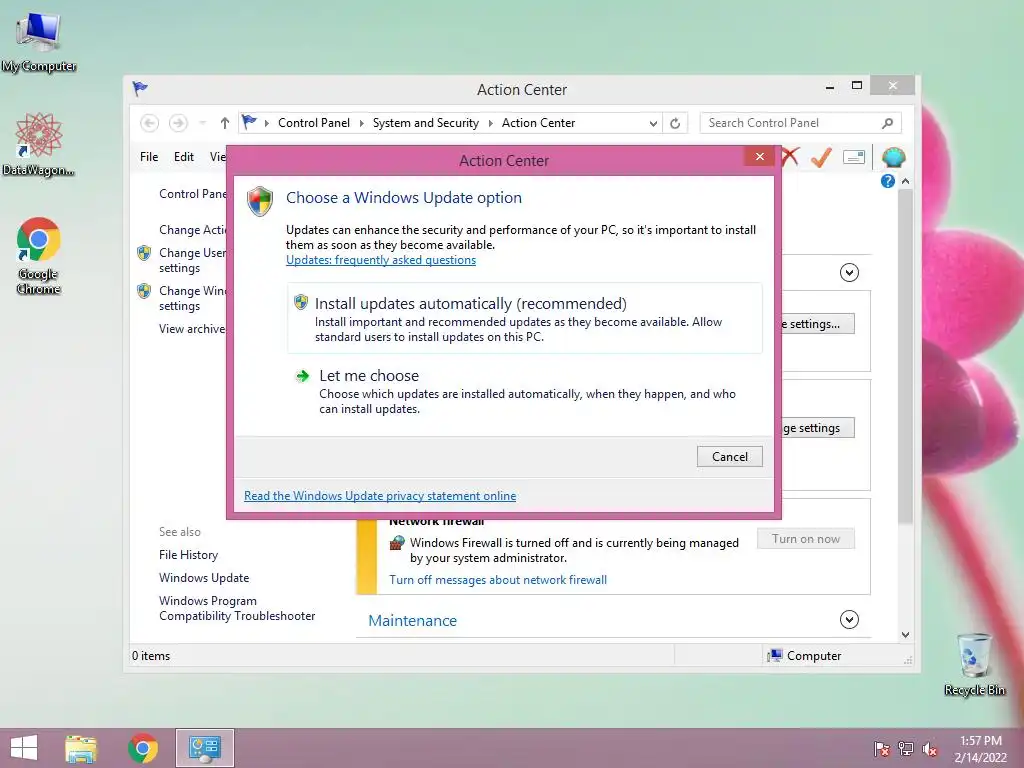1024x768 pixels.
Task: Click View archived messages link
Action: (192, 328)
